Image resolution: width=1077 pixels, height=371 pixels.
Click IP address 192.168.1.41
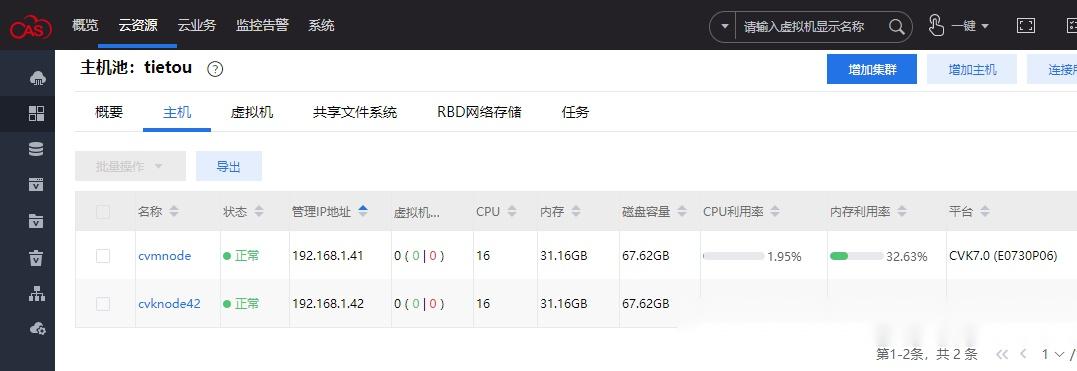coord(328,256)
